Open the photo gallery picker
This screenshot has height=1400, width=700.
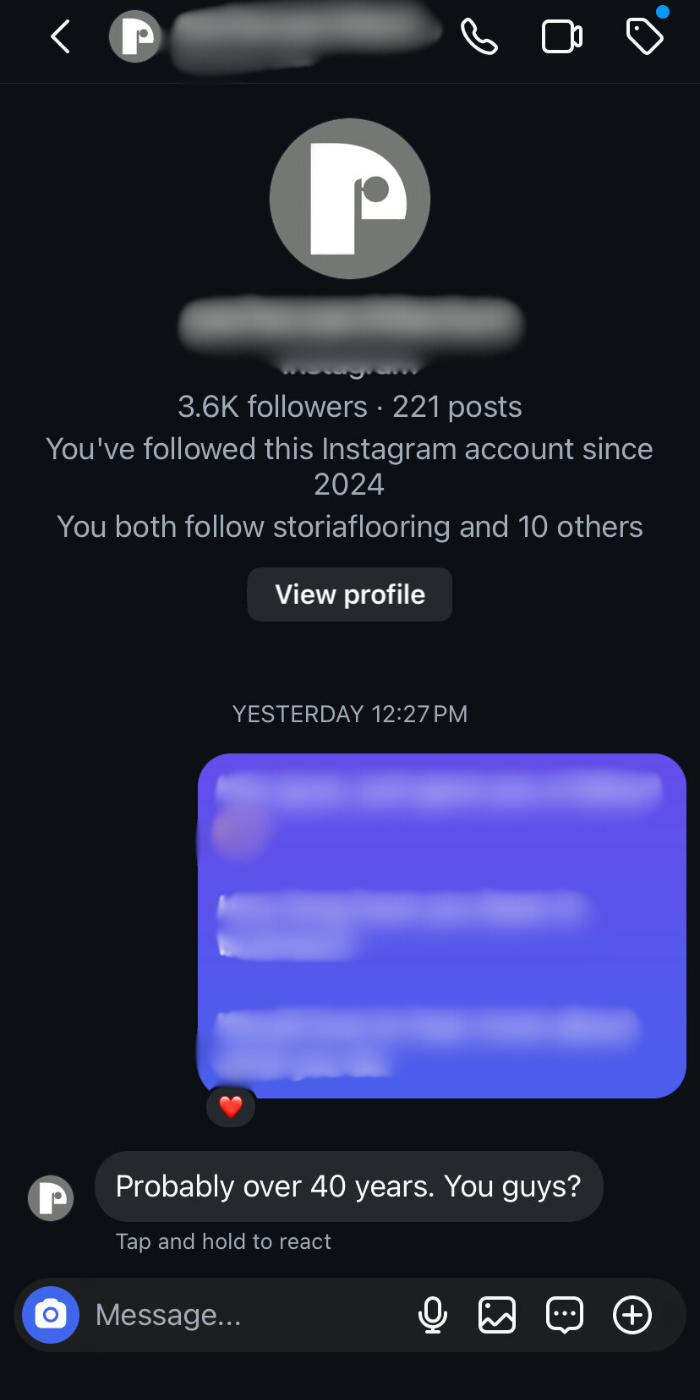[x=497, y=1315]
